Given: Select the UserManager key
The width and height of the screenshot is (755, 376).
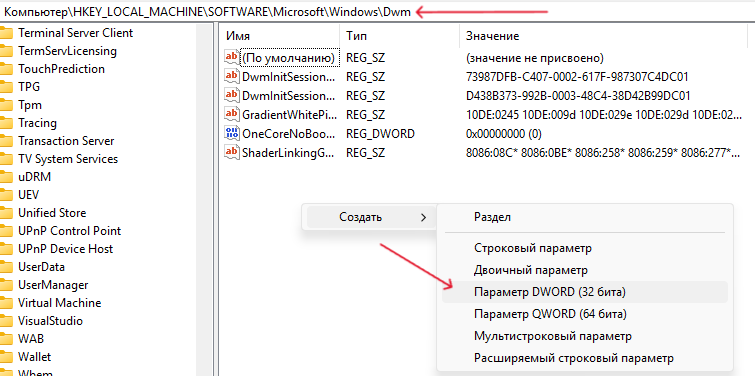Looking at the screenshot, I should click(x=53, y=285).
